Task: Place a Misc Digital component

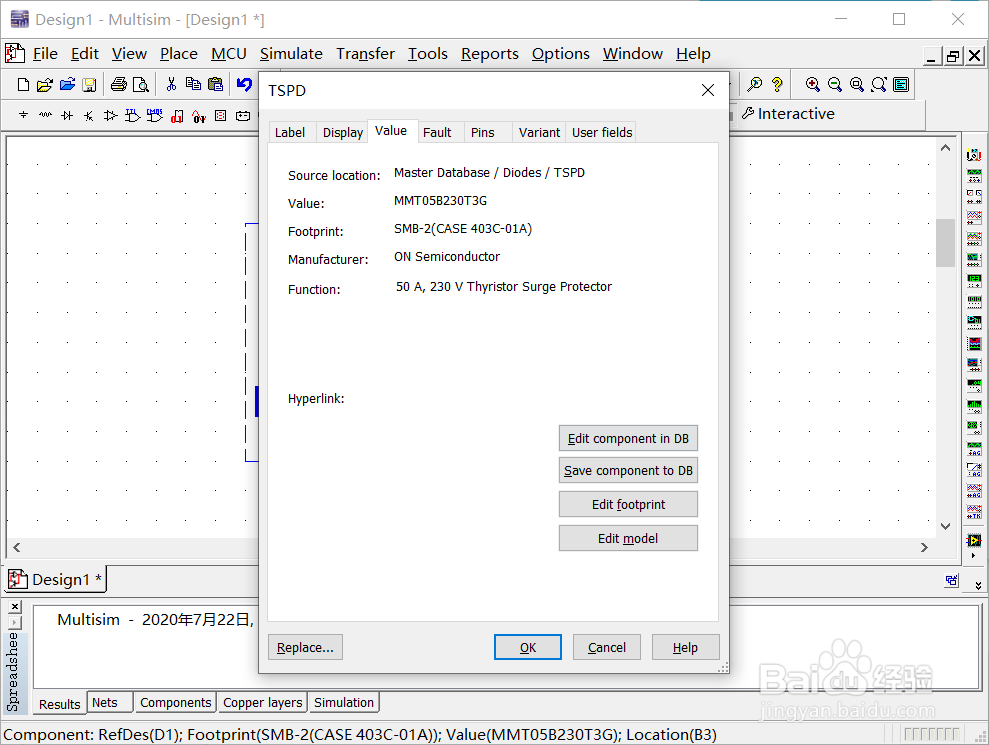Action: [177, 116]
